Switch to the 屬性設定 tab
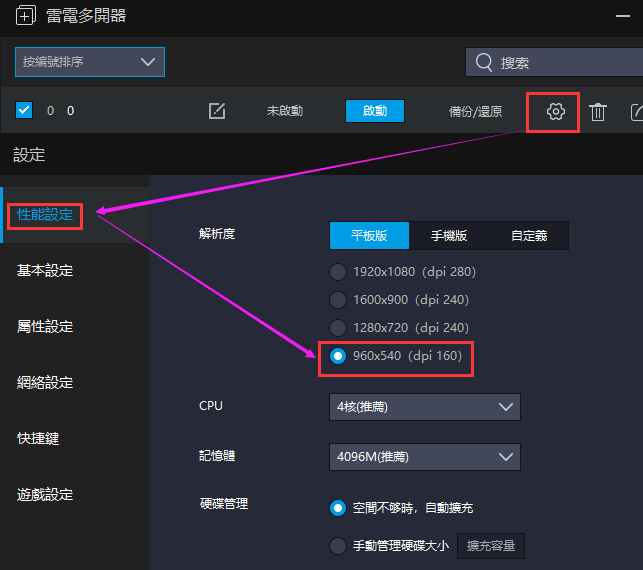Image resolution: width=643 pixels, height=570 pixels. click(45, 327)
